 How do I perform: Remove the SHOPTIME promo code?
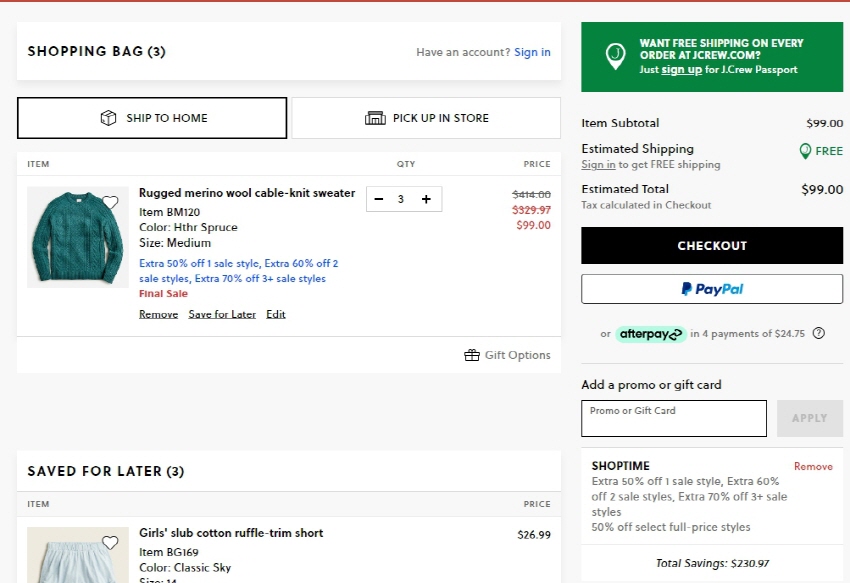[813, 466]
